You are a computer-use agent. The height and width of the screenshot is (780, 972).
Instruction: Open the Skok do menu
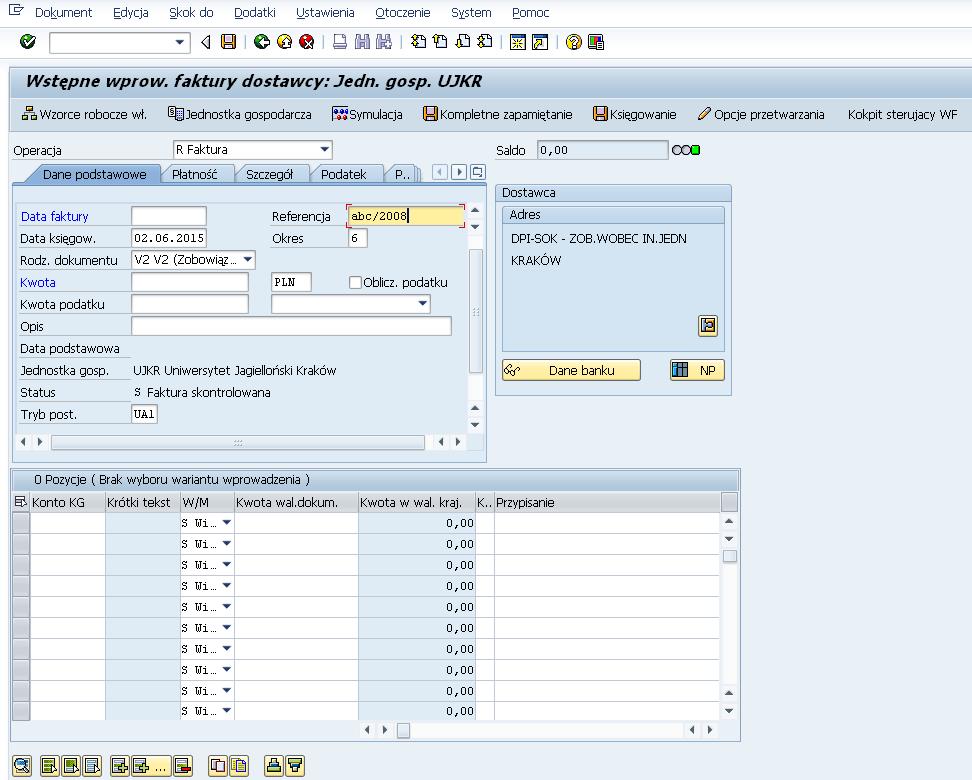[x=191, y=12]
